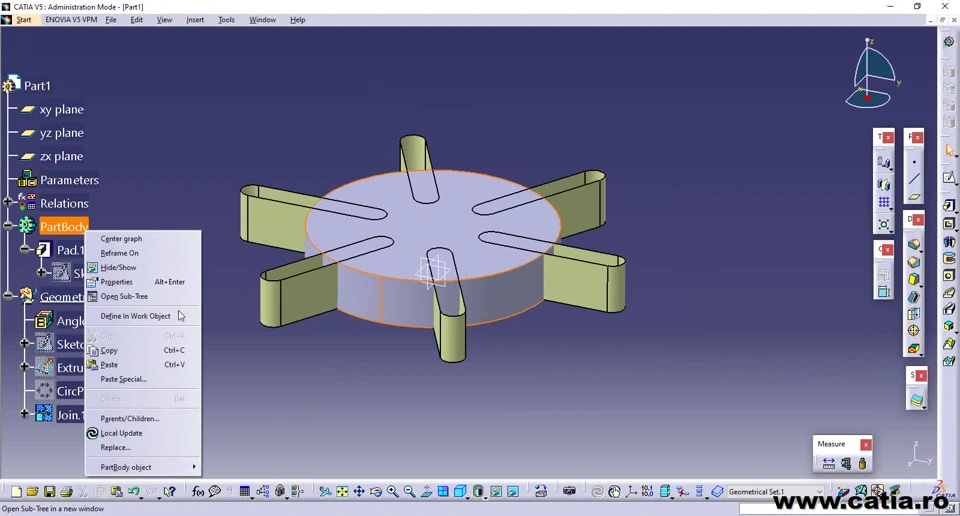The width and height of the screenshot is (960, 516).
Task: Click the New document icon
Action: click(17, 492)
